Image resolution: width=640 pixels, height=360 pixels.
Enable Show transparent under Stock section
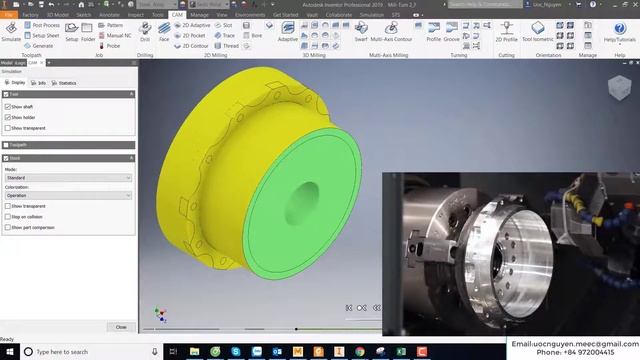tap(7, 206)
